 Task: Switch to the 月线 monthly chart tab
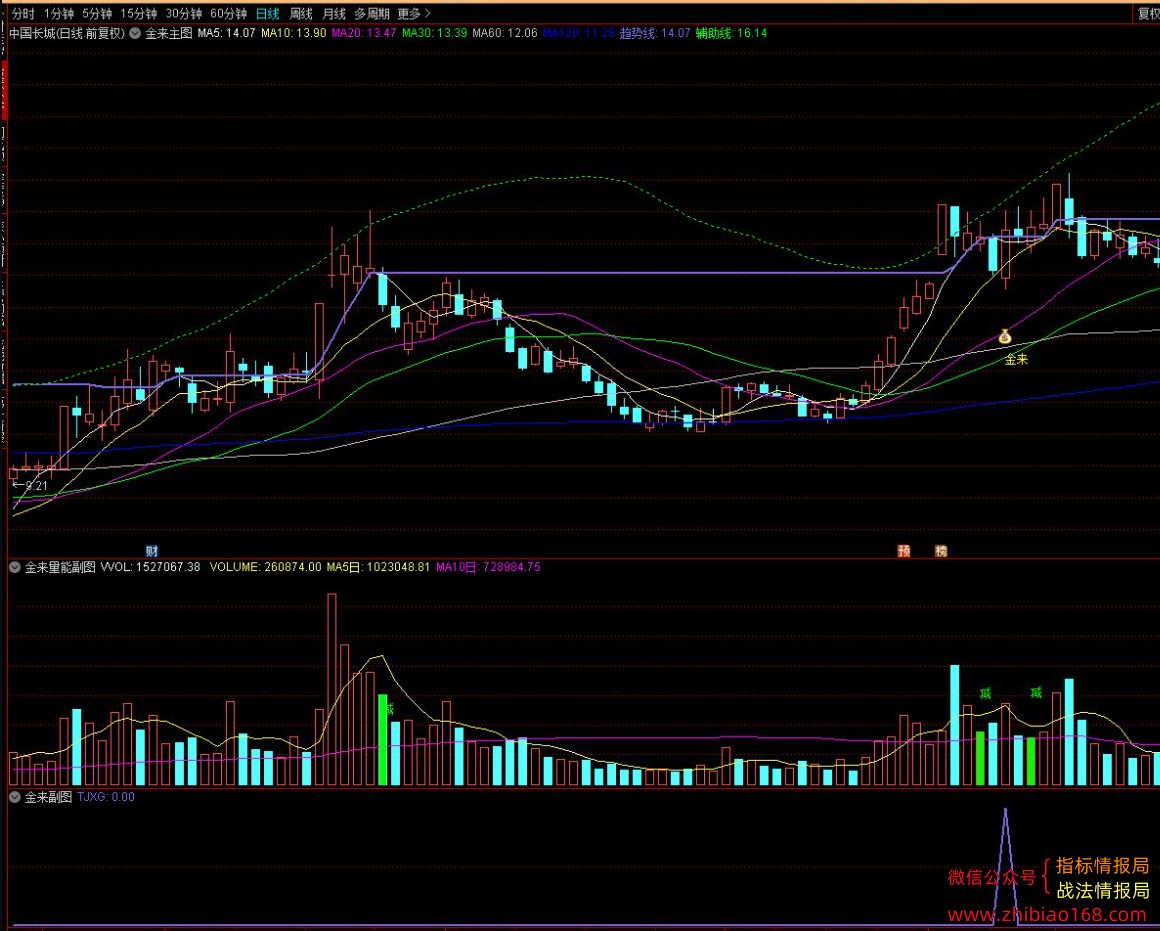(334, 13)
